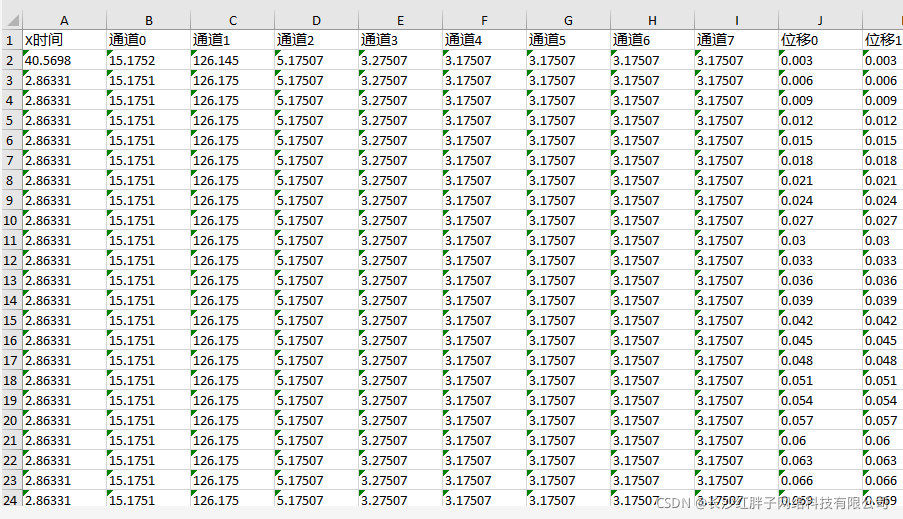Select the 0.039 cell in column J
This screenshot has width=903, height=519.
tap(821, 300)
